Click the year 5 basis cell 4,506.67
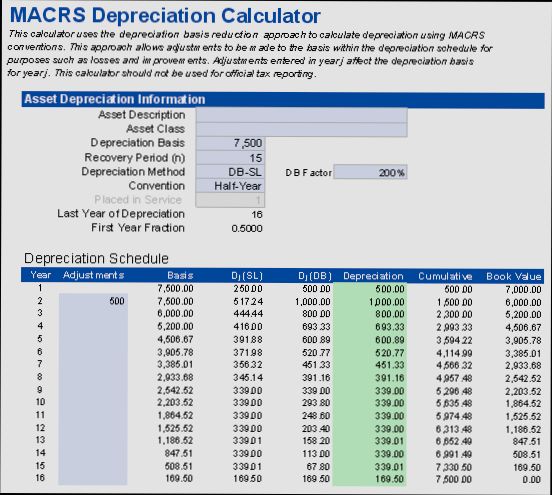The image size is (552, 495). [x=175, y=339]
